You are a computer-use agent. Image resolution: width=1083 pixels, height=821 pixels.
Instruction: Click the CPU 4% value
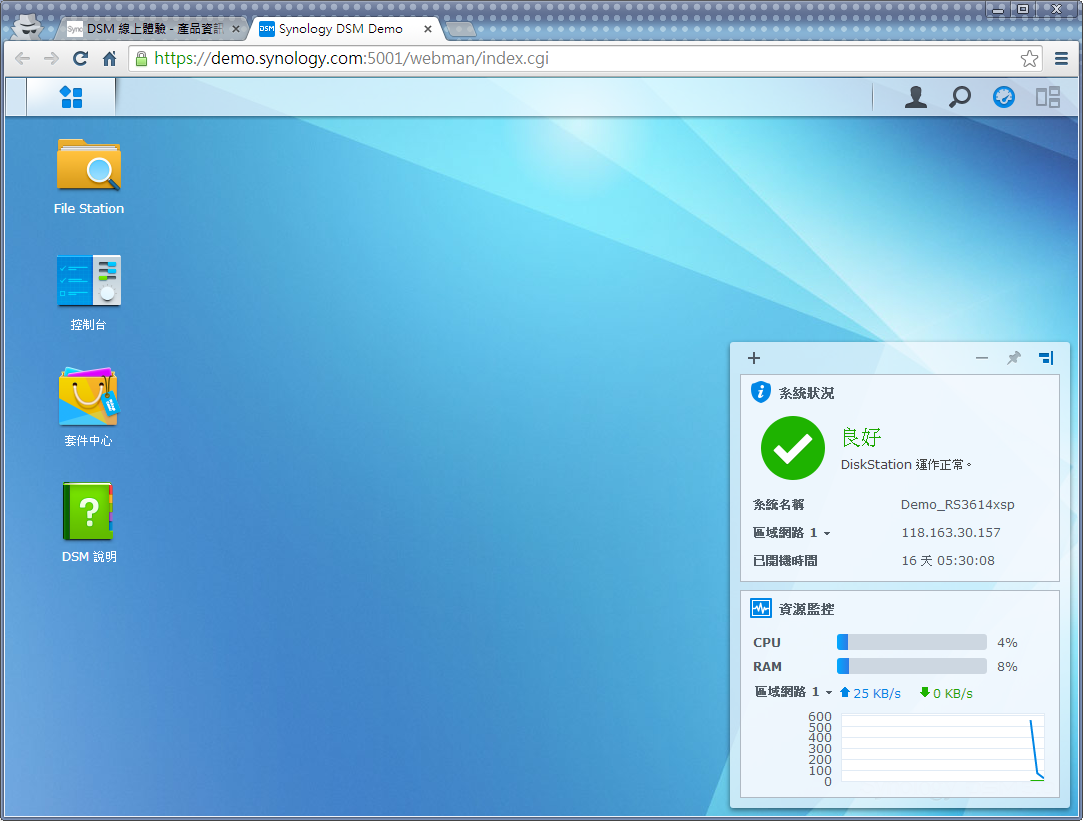coord(1007,643)
